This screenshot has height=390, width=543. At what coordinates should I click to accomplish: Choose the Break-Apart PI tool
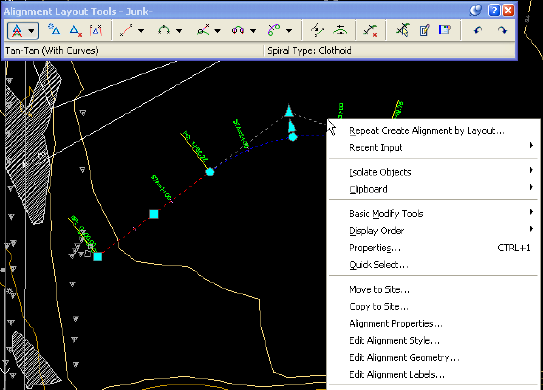click(x=96, y=30)
